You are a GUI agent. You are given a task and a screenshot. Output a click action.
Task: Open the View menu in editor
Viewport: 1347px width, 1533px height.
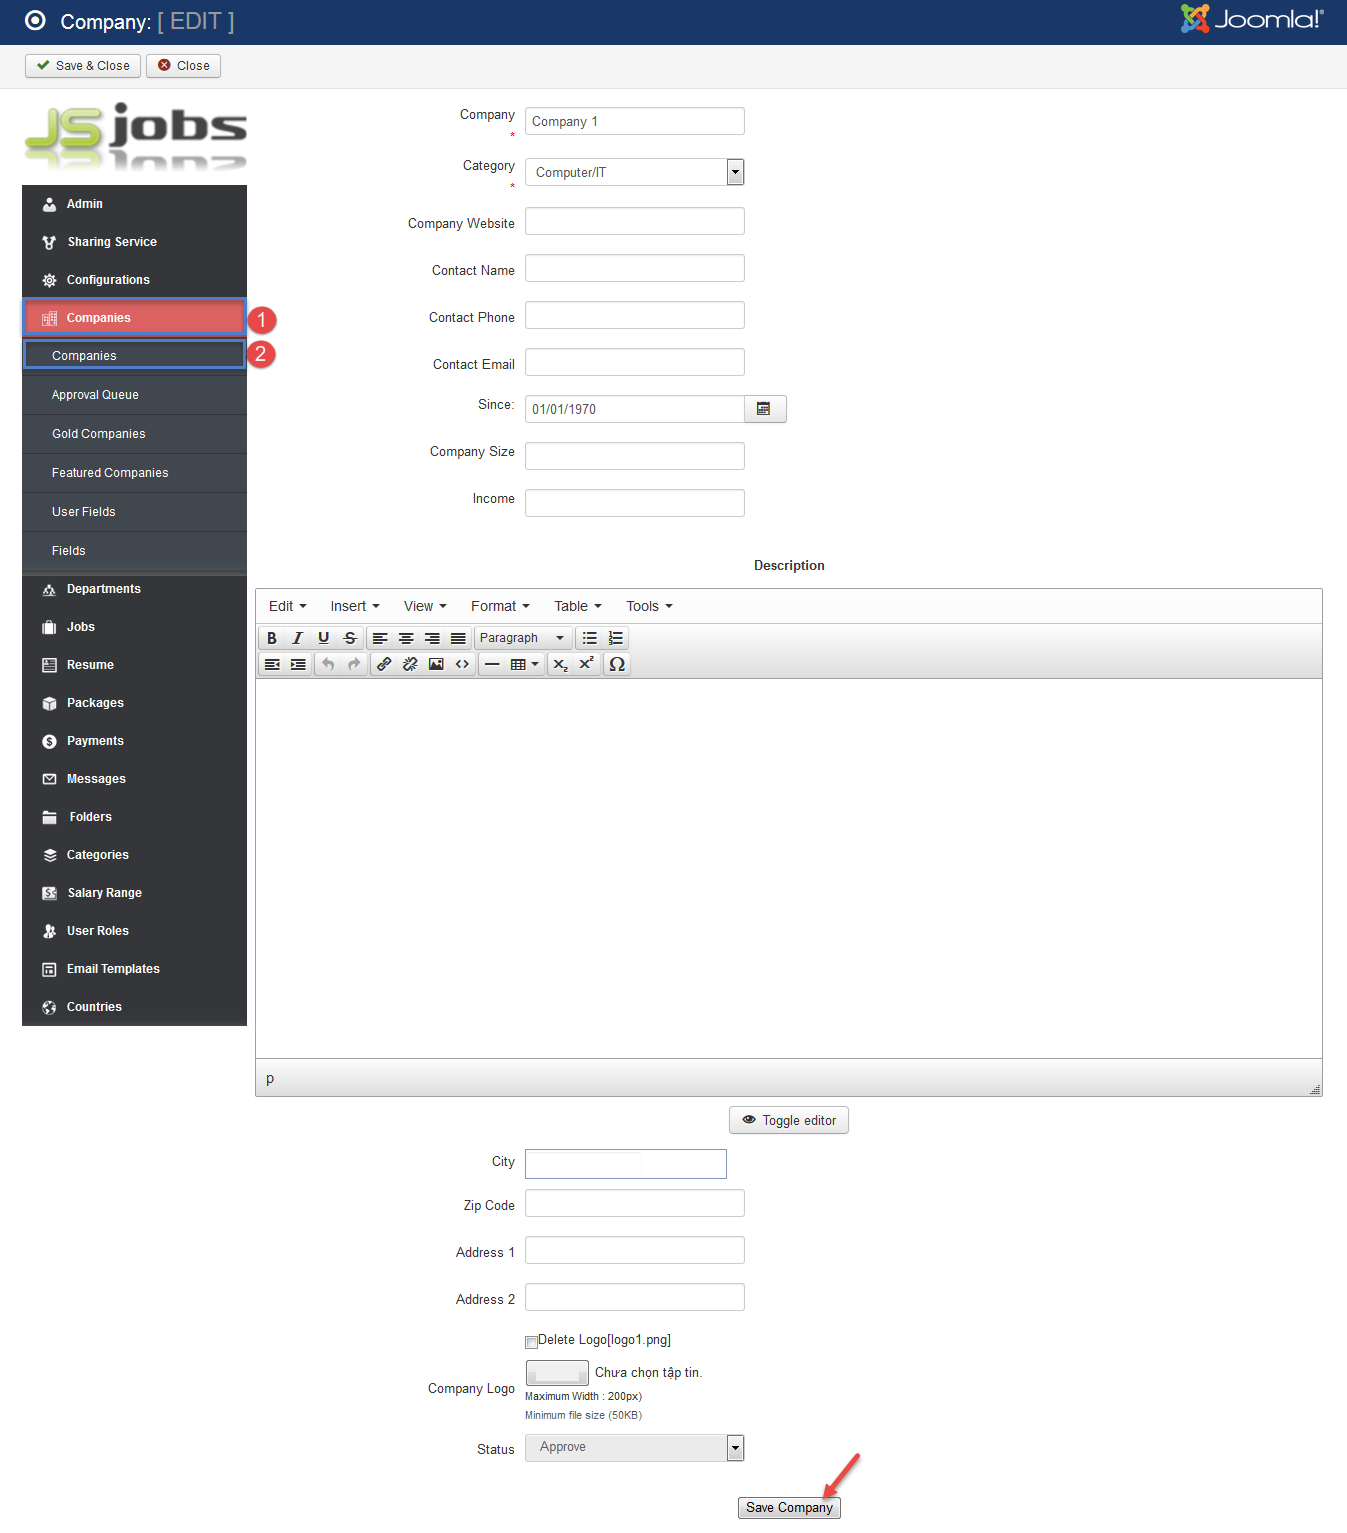pyautogui.click(x=425, y=606)
